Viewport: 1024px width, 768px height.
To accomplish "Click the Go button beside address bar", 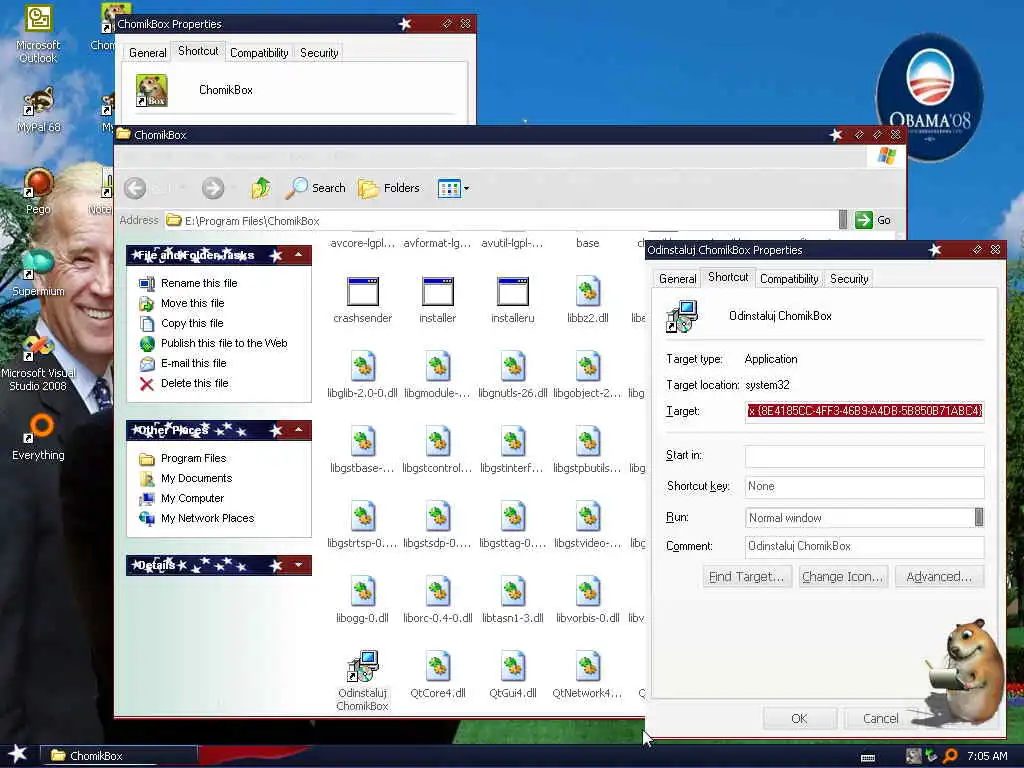I will click(x=873, y=220).
